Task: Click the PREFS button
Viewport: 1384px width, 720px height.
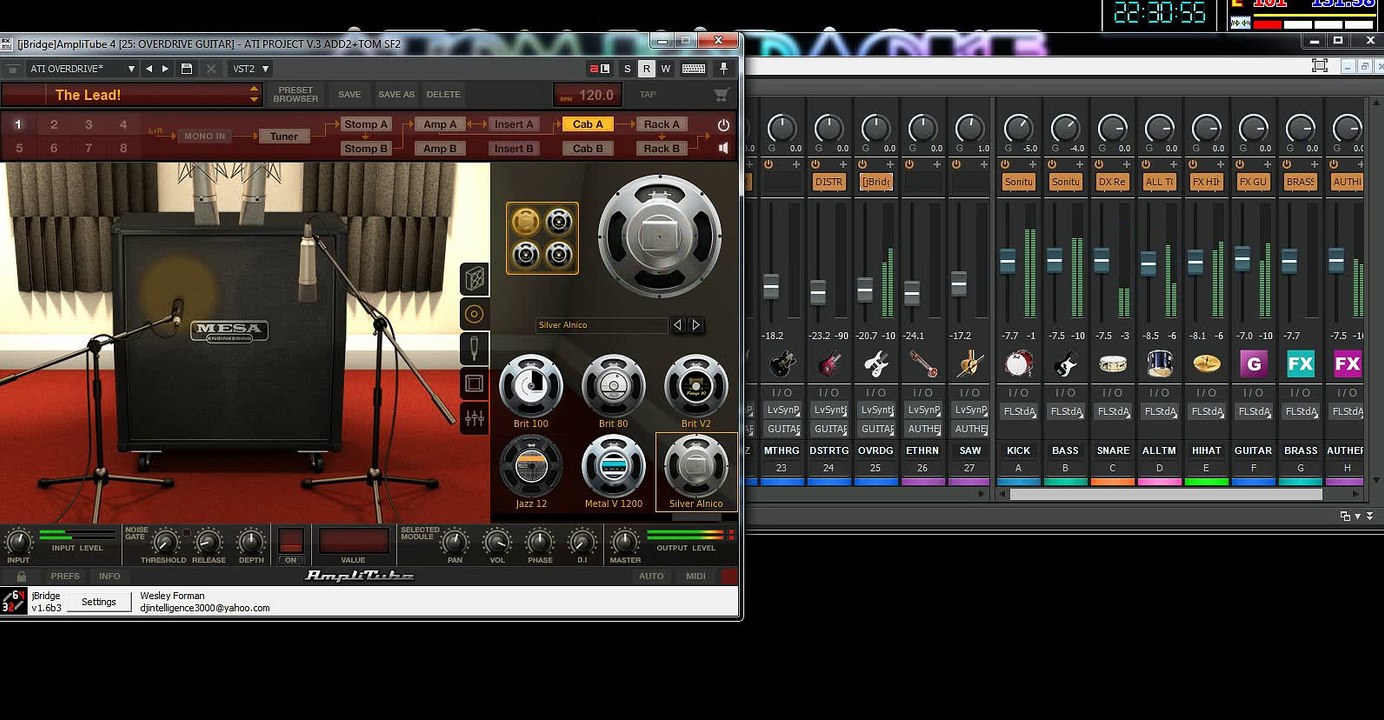Action: (x=66, y=576)
